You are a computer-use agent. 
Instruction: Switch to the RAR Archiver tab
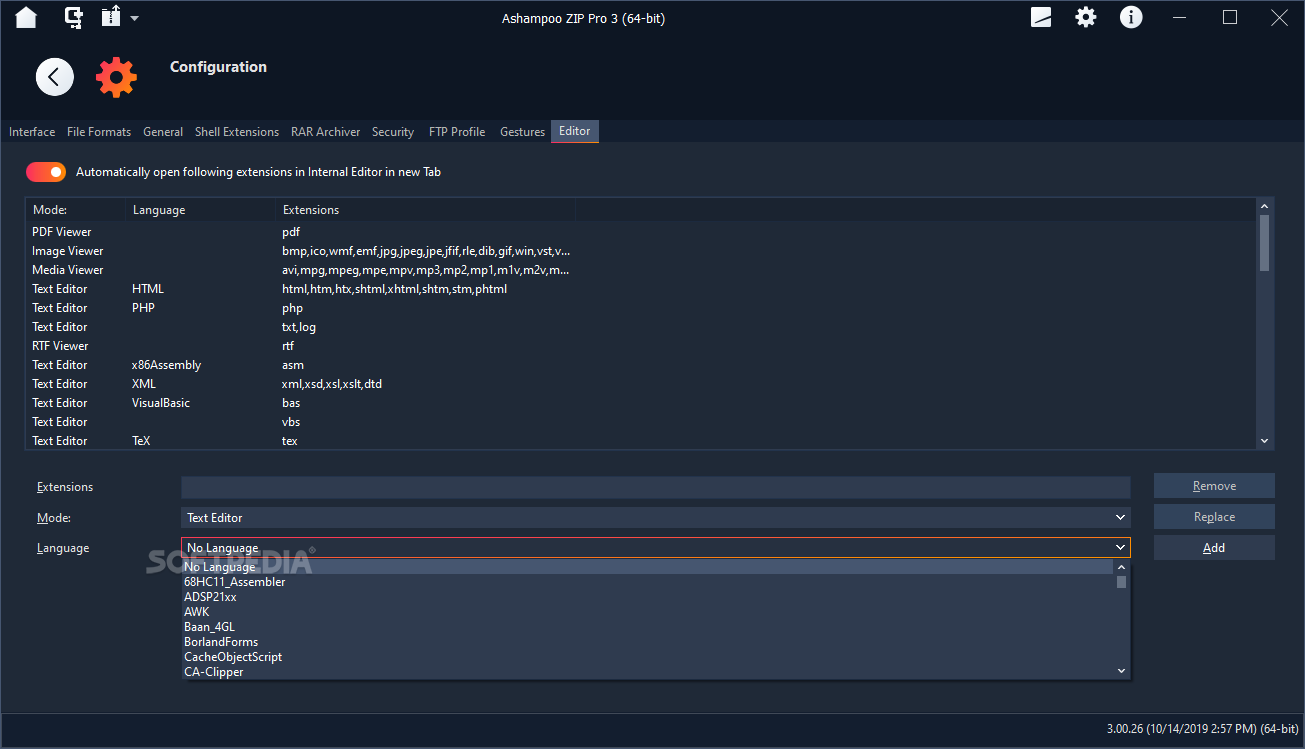point(326,132)
